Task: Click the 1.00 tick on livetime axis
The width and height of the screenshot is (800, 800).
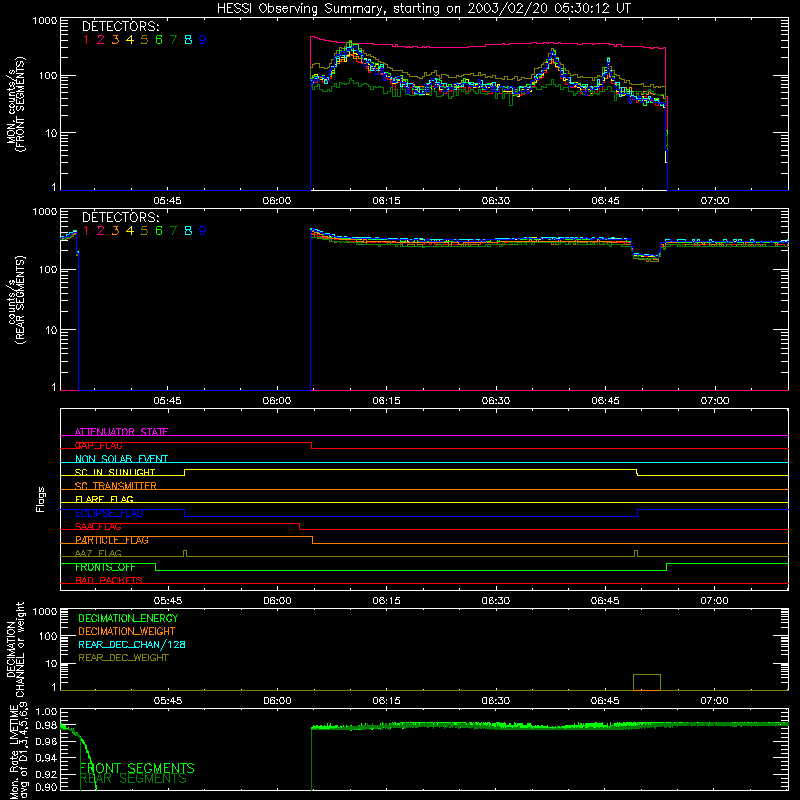Action: [47, 712]
